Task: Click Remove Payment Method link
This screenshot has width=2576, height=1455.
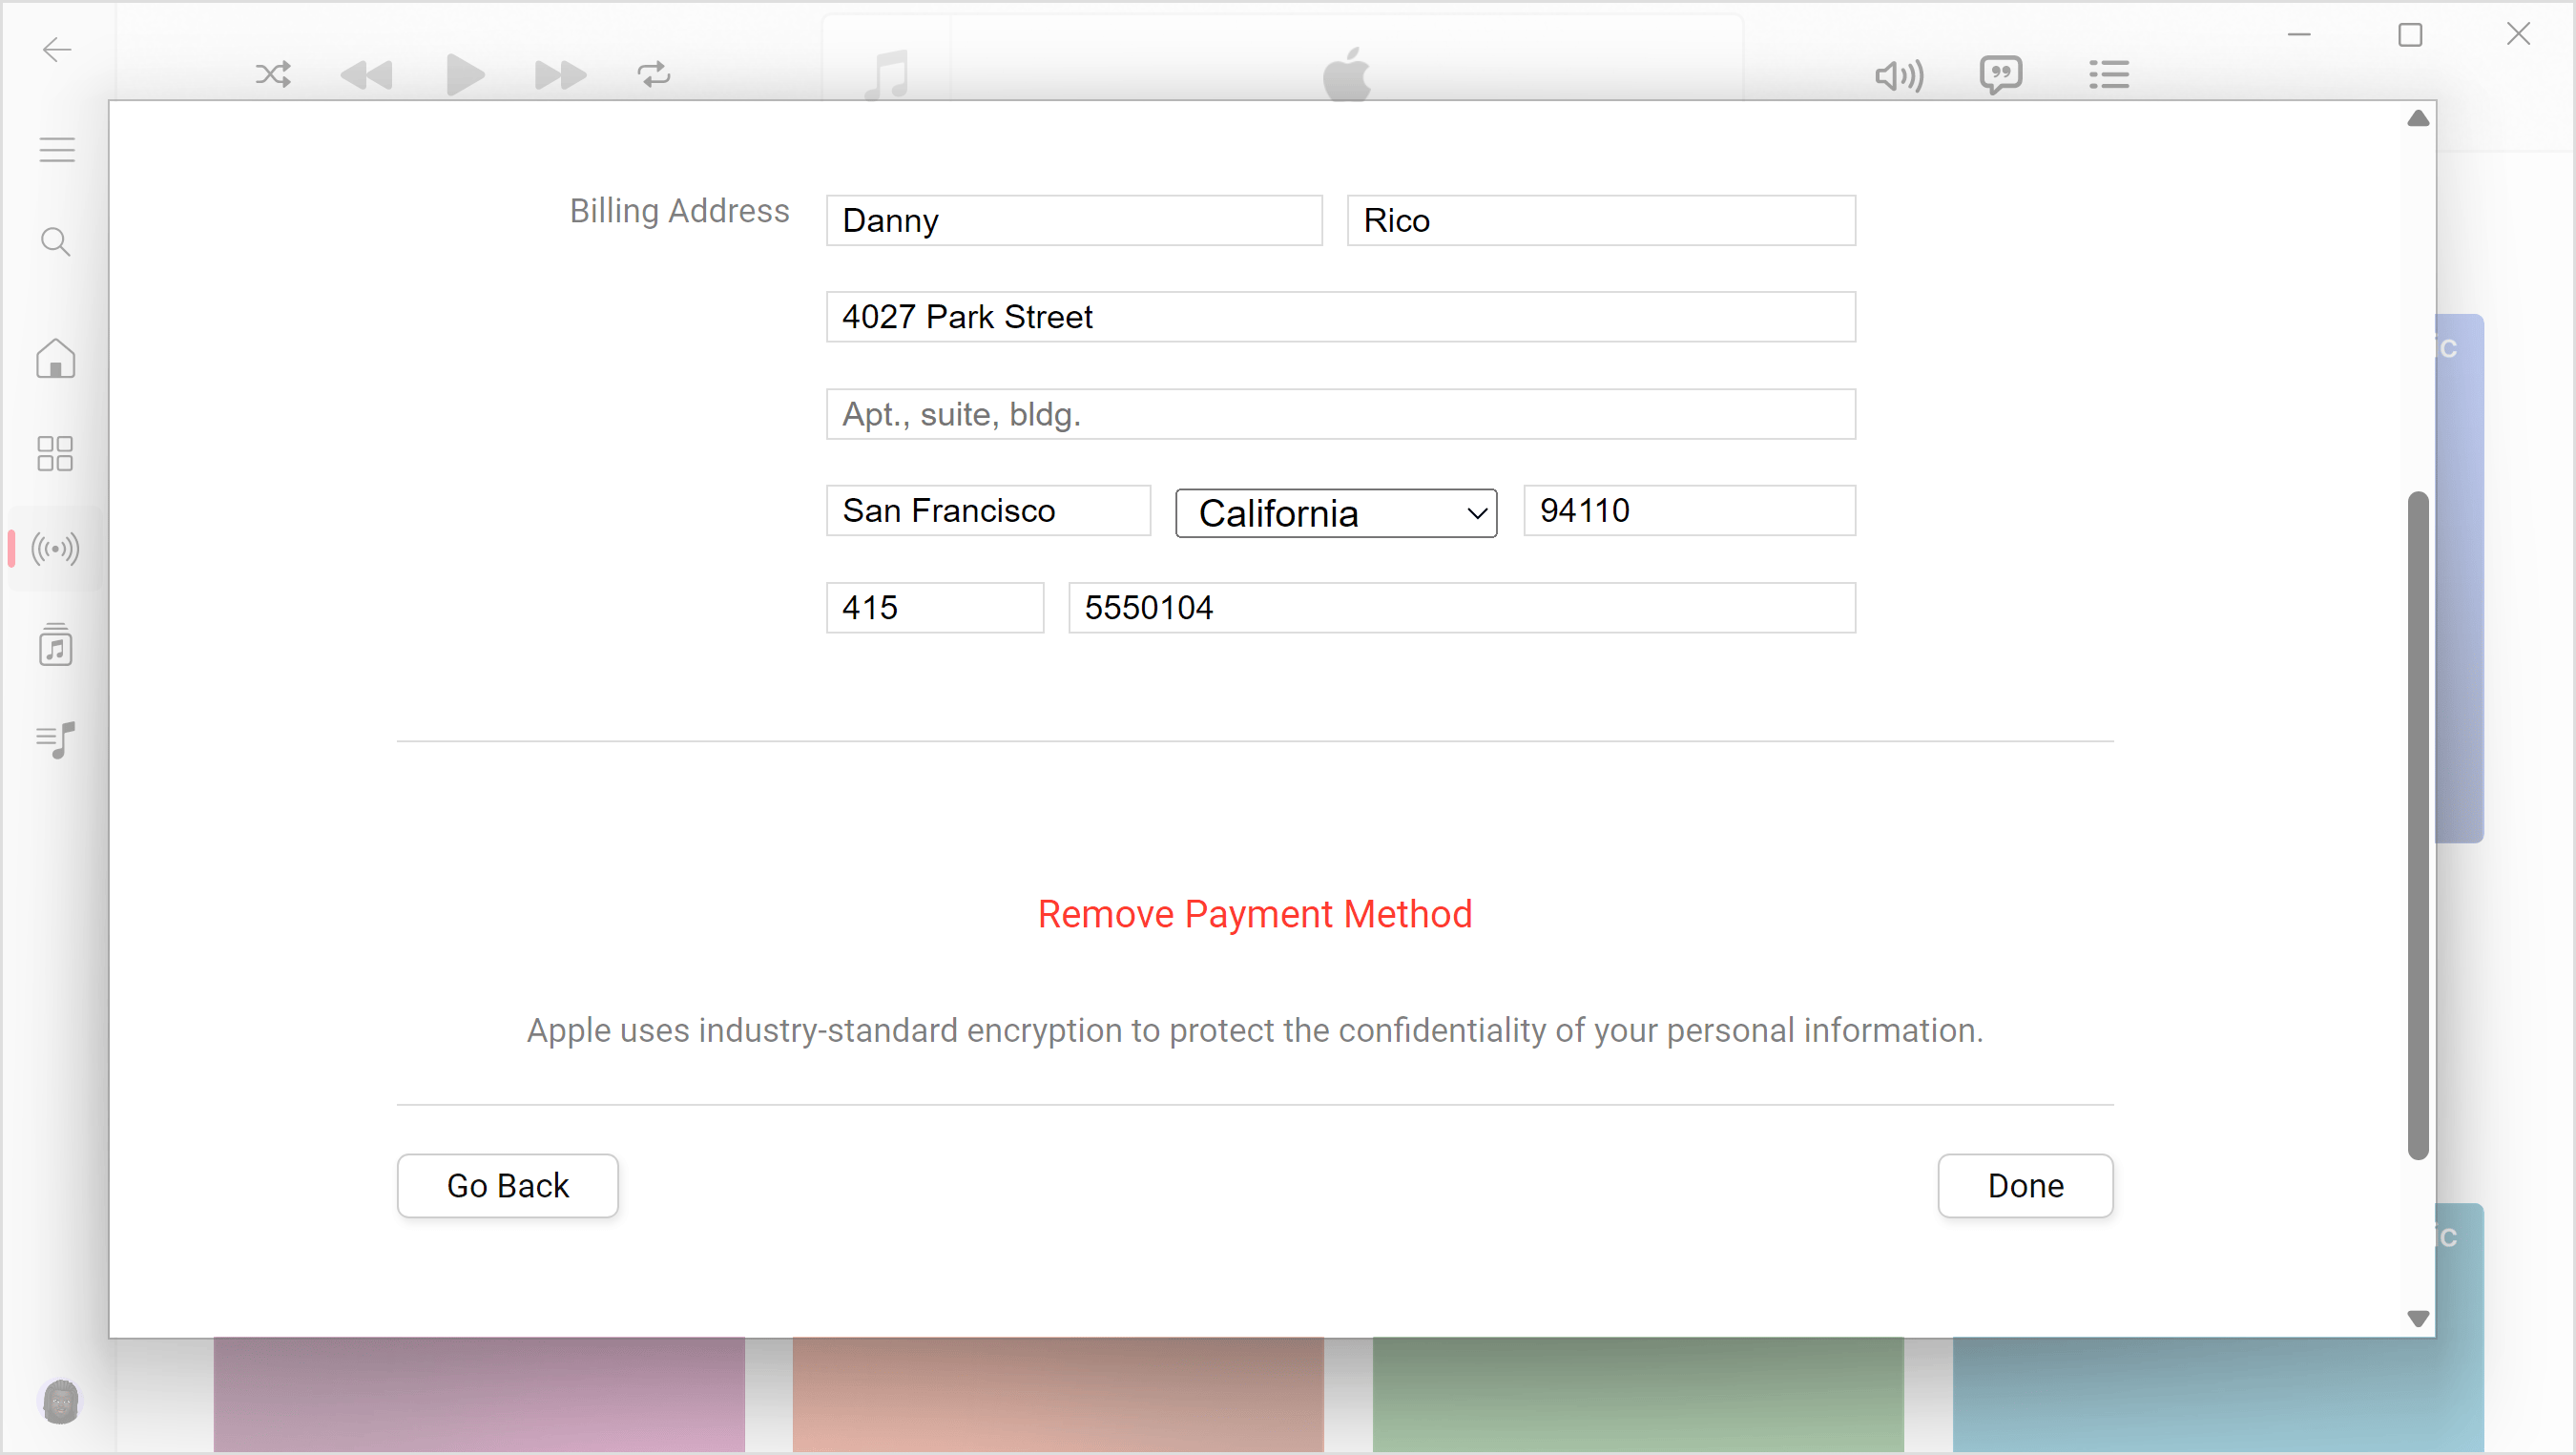Action: [1257, 915]
